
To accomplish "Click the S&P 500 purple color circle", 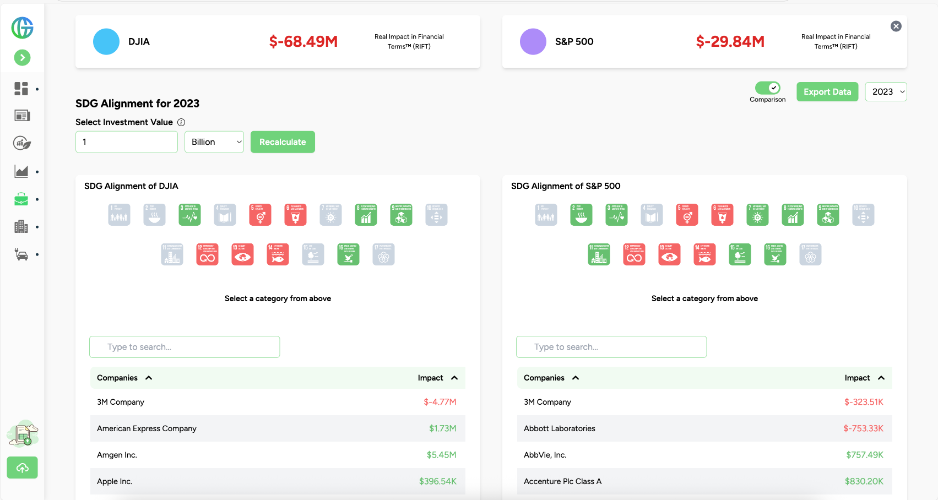I will (x=533, y=42).
